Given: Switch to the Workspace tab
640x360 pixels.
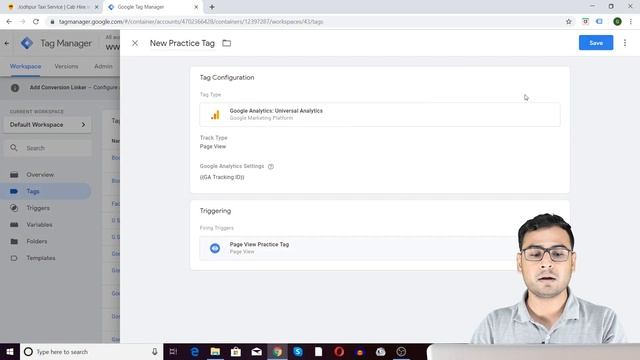Looking at the screenshot, I should (x=25, y=66).
